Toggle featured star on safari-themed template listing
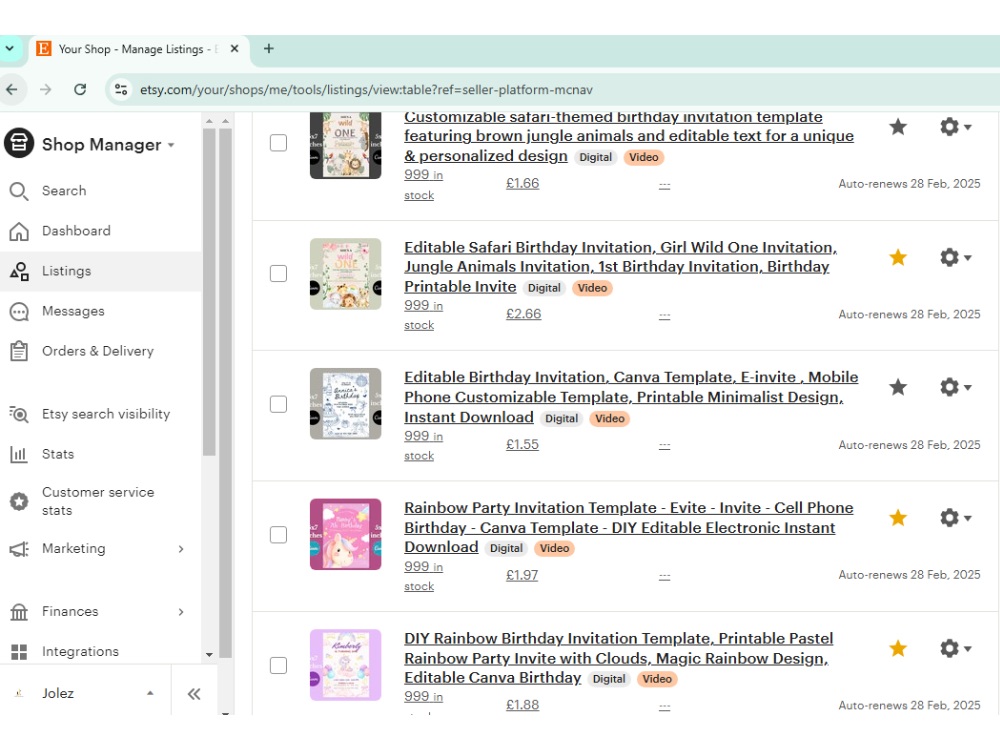Viewport: 1000px width, 750px height. click(898, 127)
